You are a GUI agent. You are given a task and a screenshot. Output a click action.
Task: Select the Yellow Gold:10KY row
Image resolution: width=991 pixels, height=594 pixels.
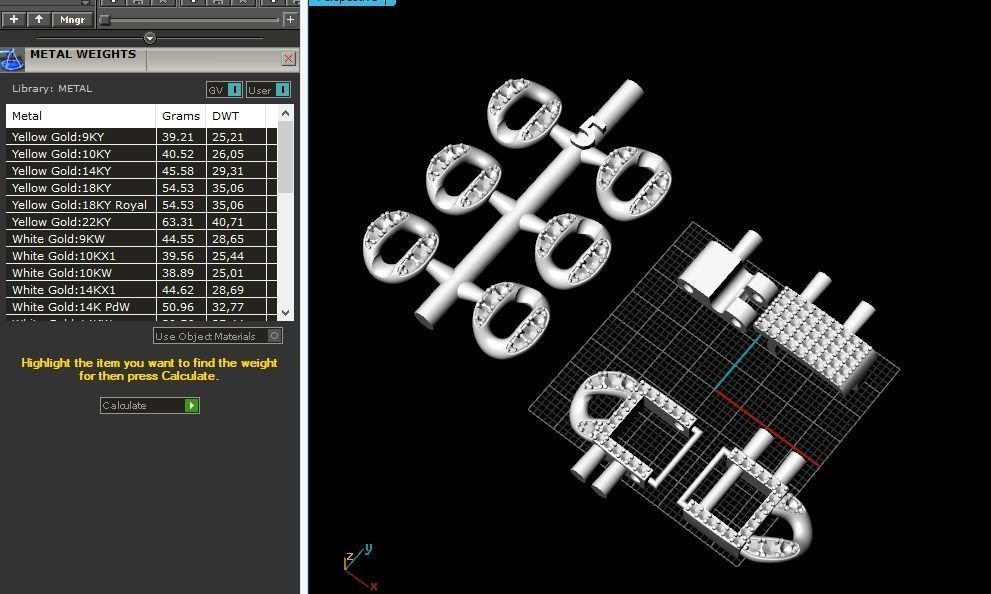[x=142, y=154]
